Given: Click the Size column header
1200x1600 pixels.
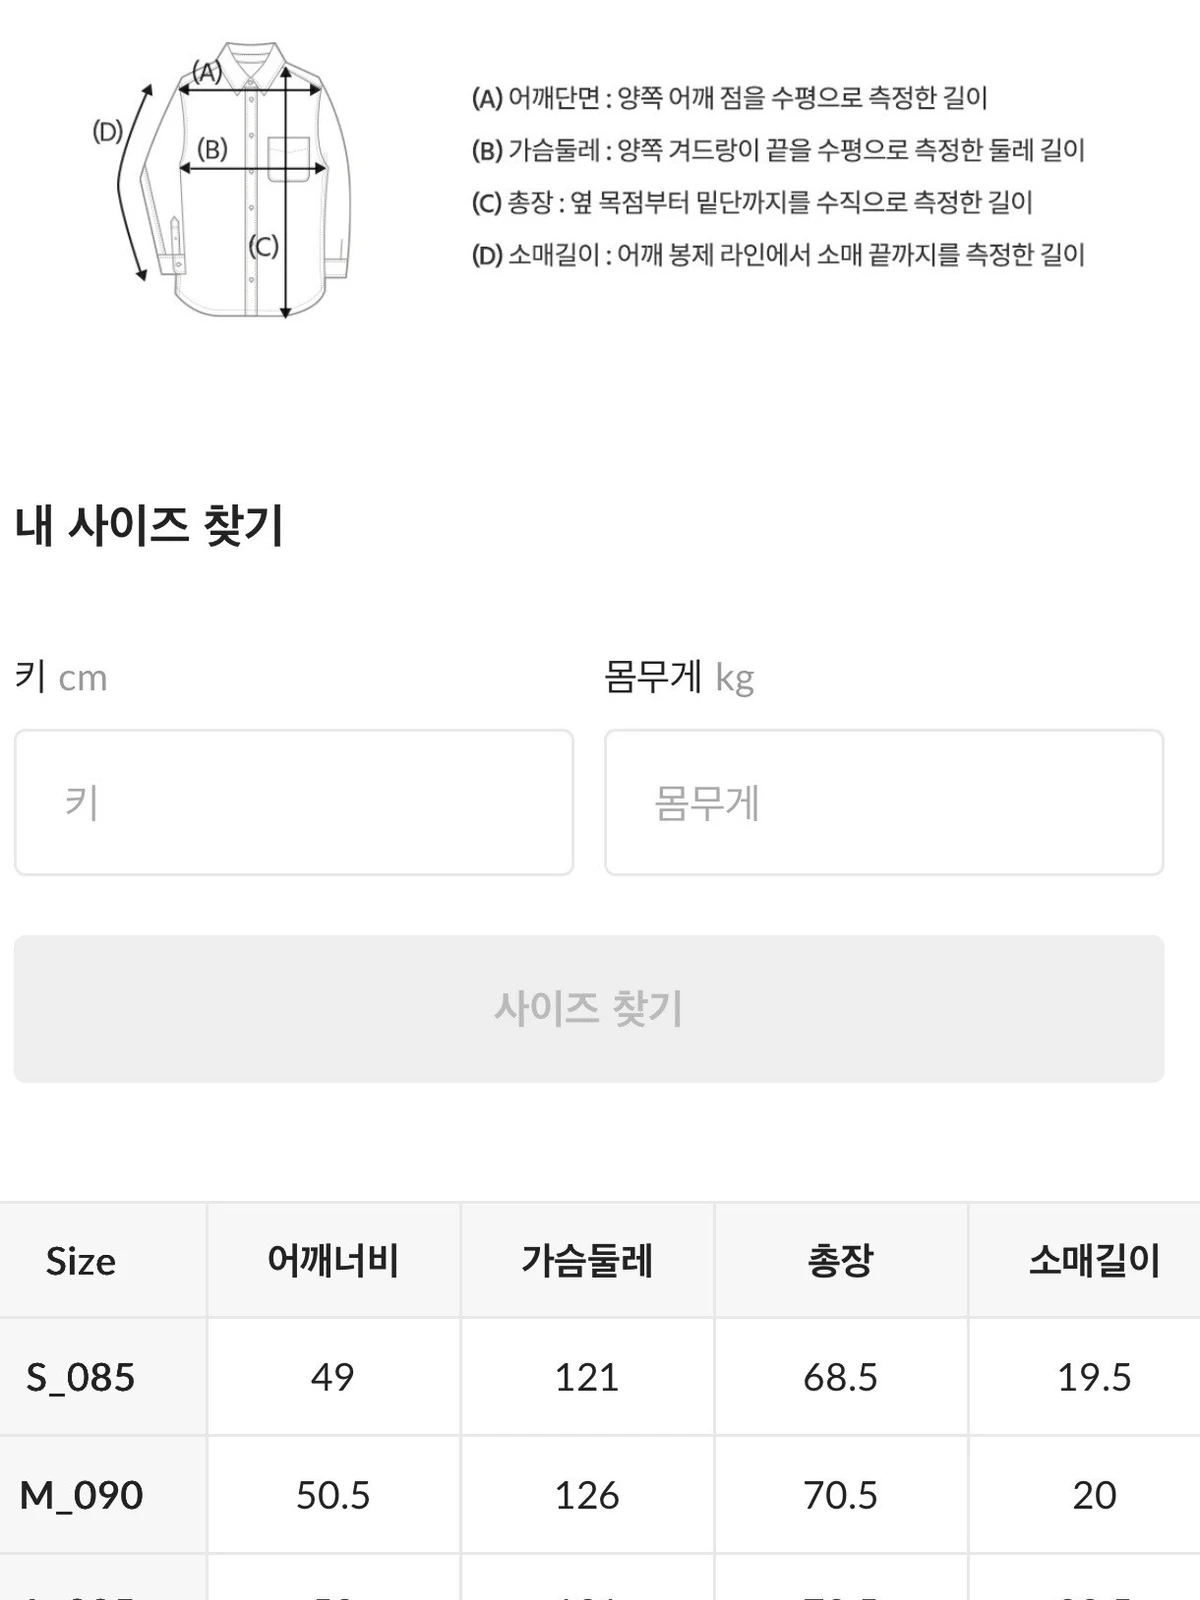Looking at the screenshot, I should 81,1260.
